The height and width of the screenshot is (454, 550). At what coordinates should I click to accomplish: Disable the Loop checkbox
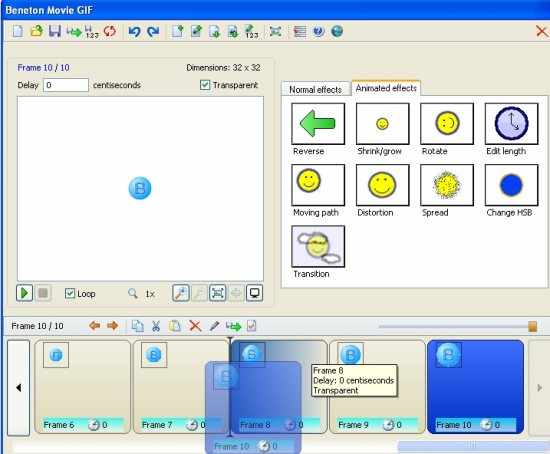70,293
